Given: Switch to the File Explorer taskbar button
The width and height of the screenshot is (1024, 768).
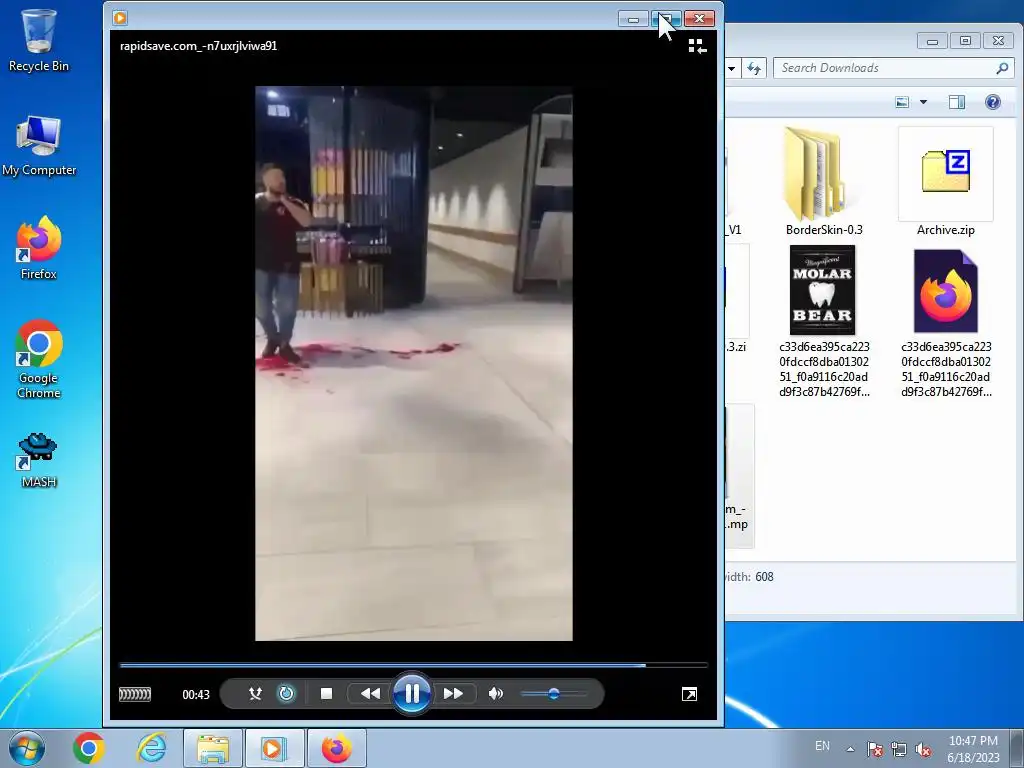Looking at the screenshot, I should coord(213,748).
